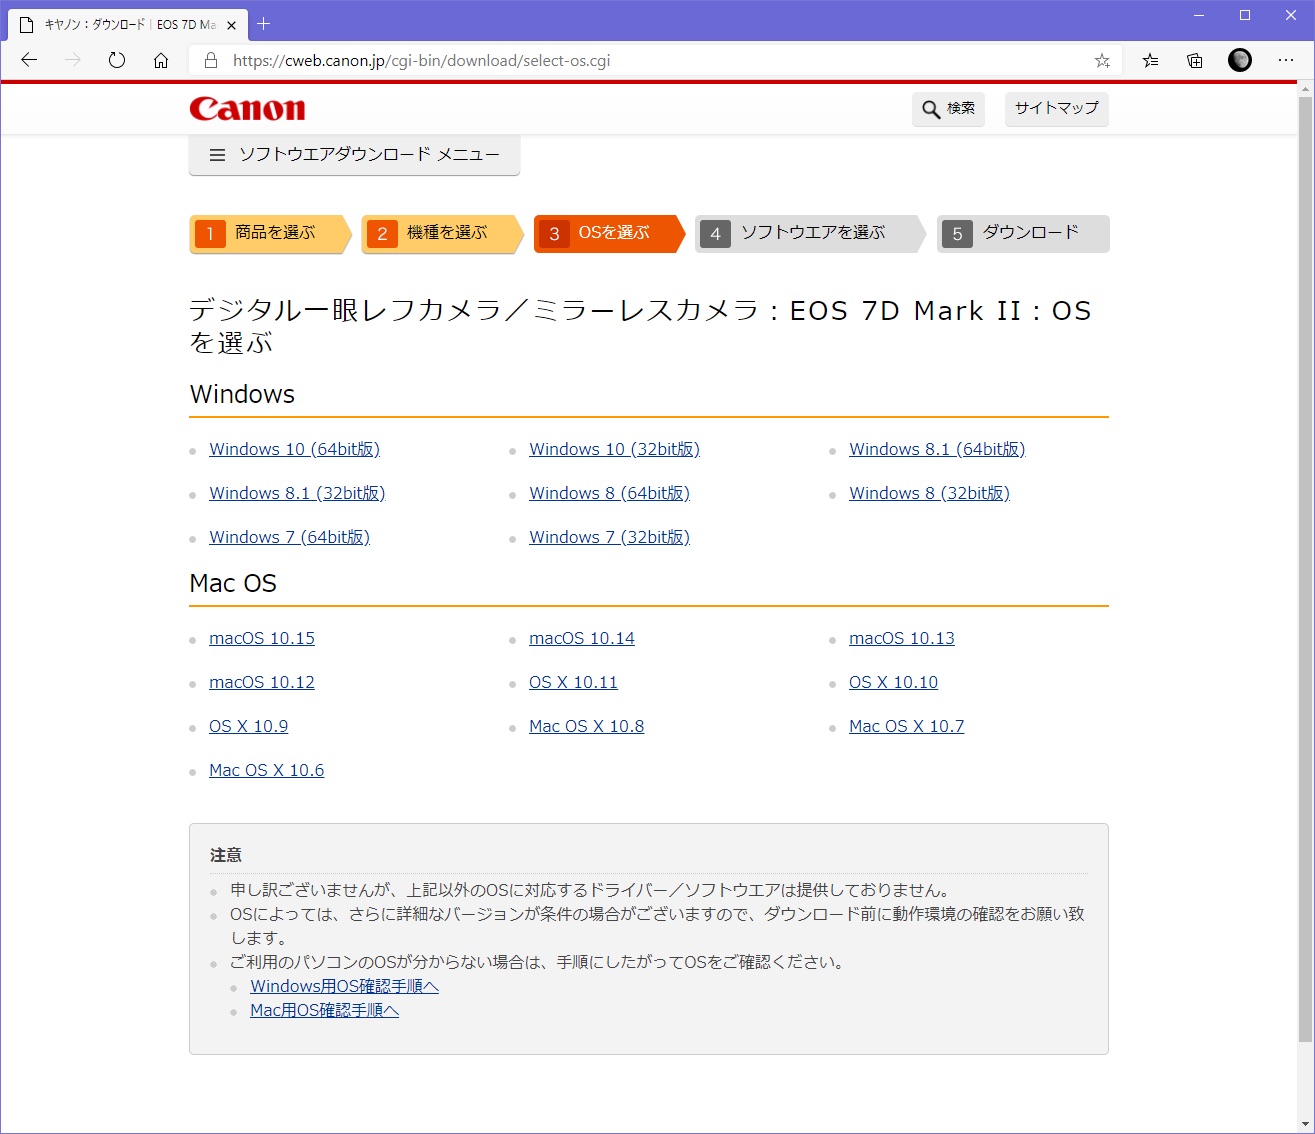Viewport: 1315px width, 1134px height.
Task: Choose Mac OS X 10.7
Action: [906, 726]
